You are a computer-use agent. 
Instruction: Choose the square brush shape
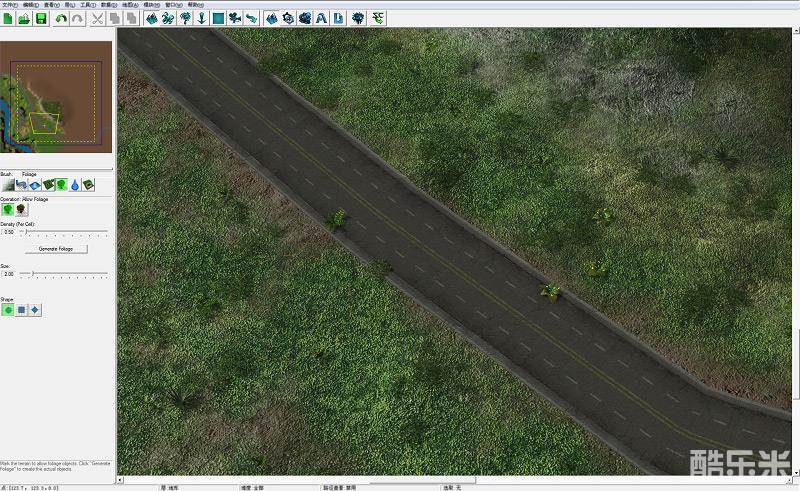(22, 310)
